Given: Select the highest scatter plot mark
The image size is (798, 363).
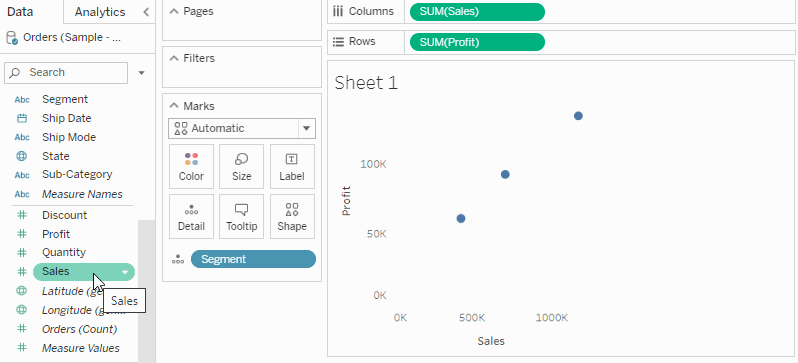Looking at the screenshot, I should click(x=578, y=116).
